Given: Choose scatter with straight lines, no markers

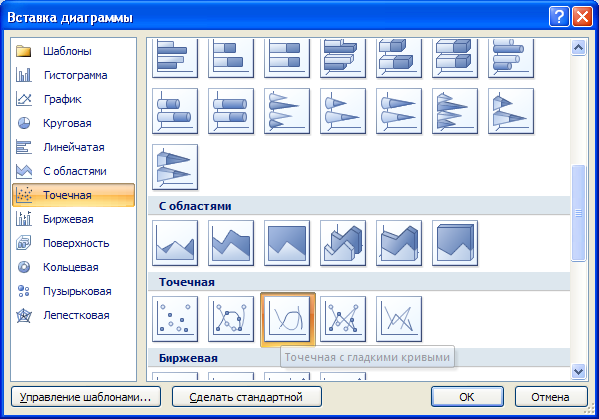Looking at the screenshot, I should pos(399,319).
